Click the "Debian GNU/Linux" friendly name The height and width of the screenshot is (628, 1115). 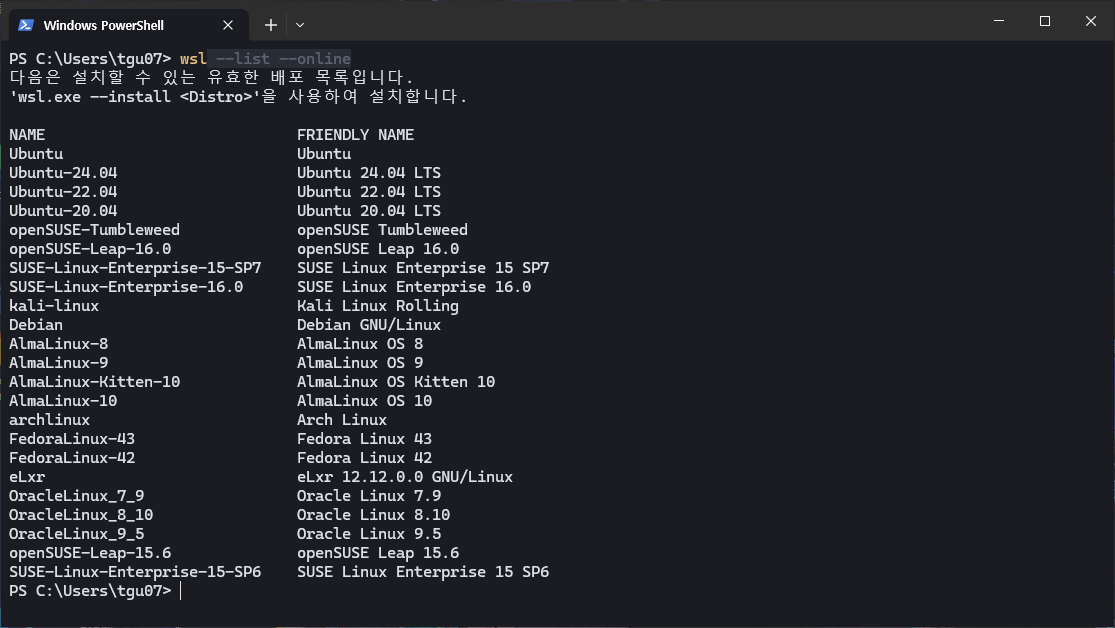368,325
